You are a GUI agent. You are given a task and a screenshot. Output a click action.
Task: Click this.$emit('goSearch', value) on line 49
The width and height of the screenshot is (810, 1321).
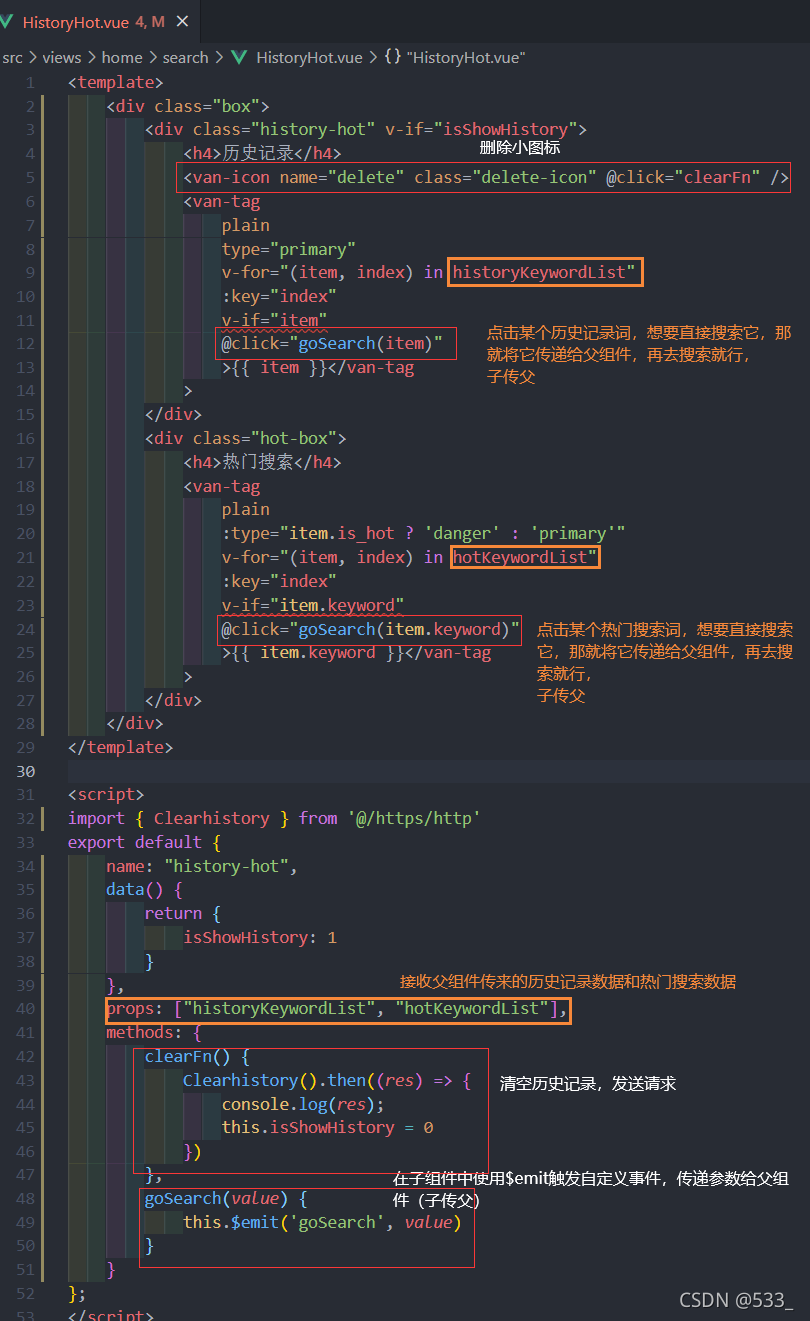tap(323, 1223)
